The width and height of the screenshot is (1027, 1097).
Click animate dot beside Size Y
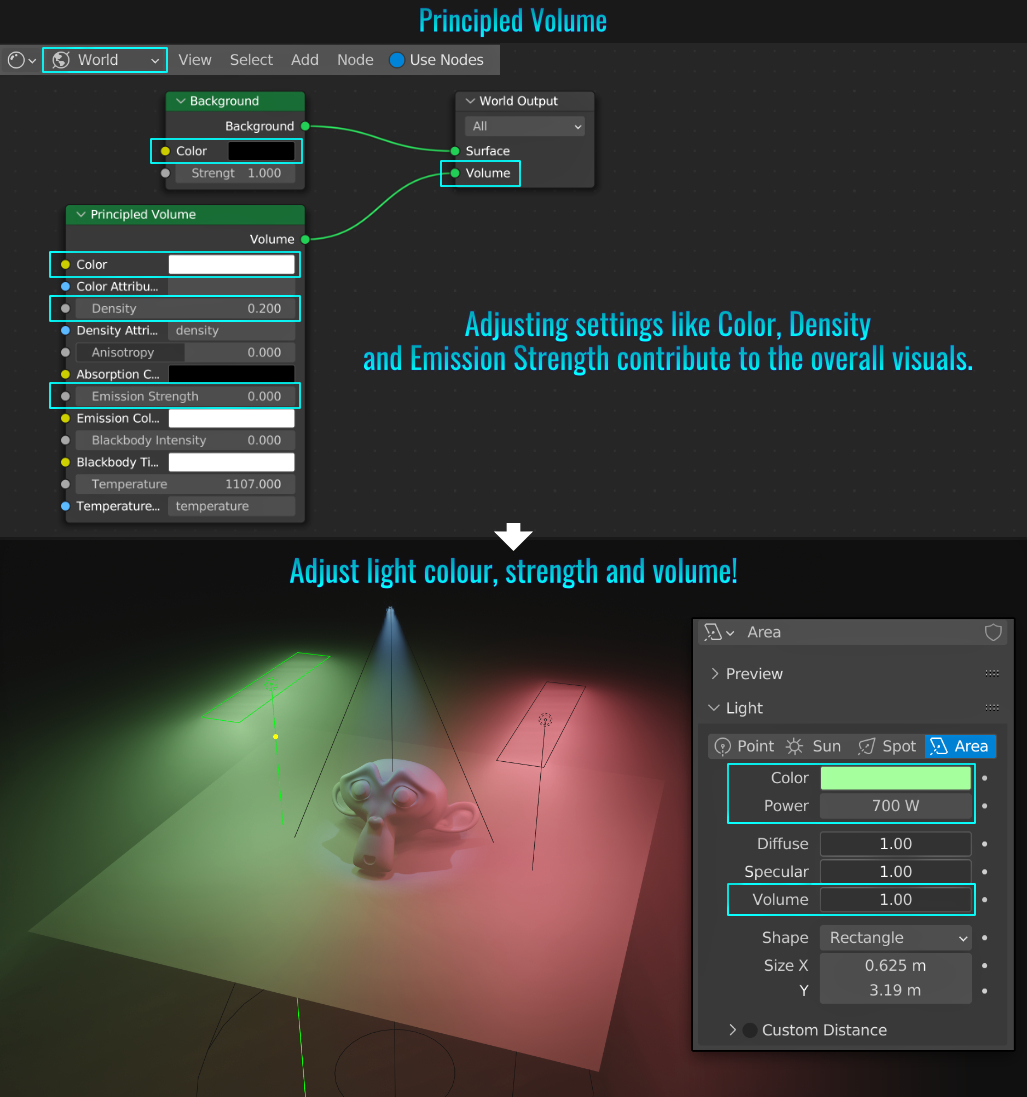point(984,991)
